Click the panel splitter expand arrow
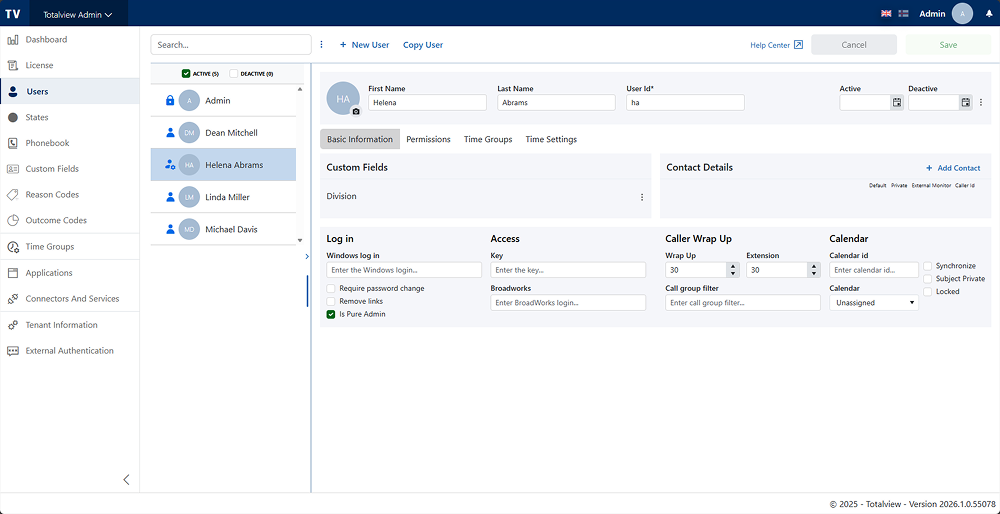The height and width of the screenshot is (514, 1000). (307, 256)
